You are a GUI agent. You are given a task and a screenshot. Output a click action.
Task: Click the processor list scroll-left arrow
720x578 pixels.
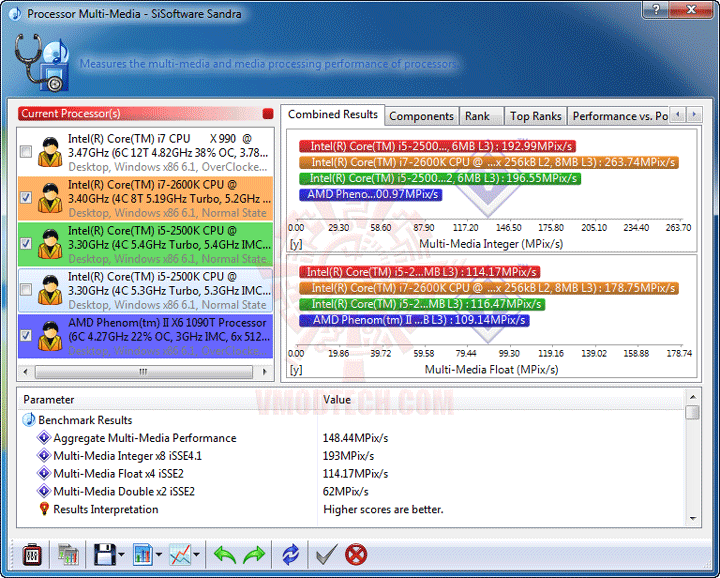(25, 371)
